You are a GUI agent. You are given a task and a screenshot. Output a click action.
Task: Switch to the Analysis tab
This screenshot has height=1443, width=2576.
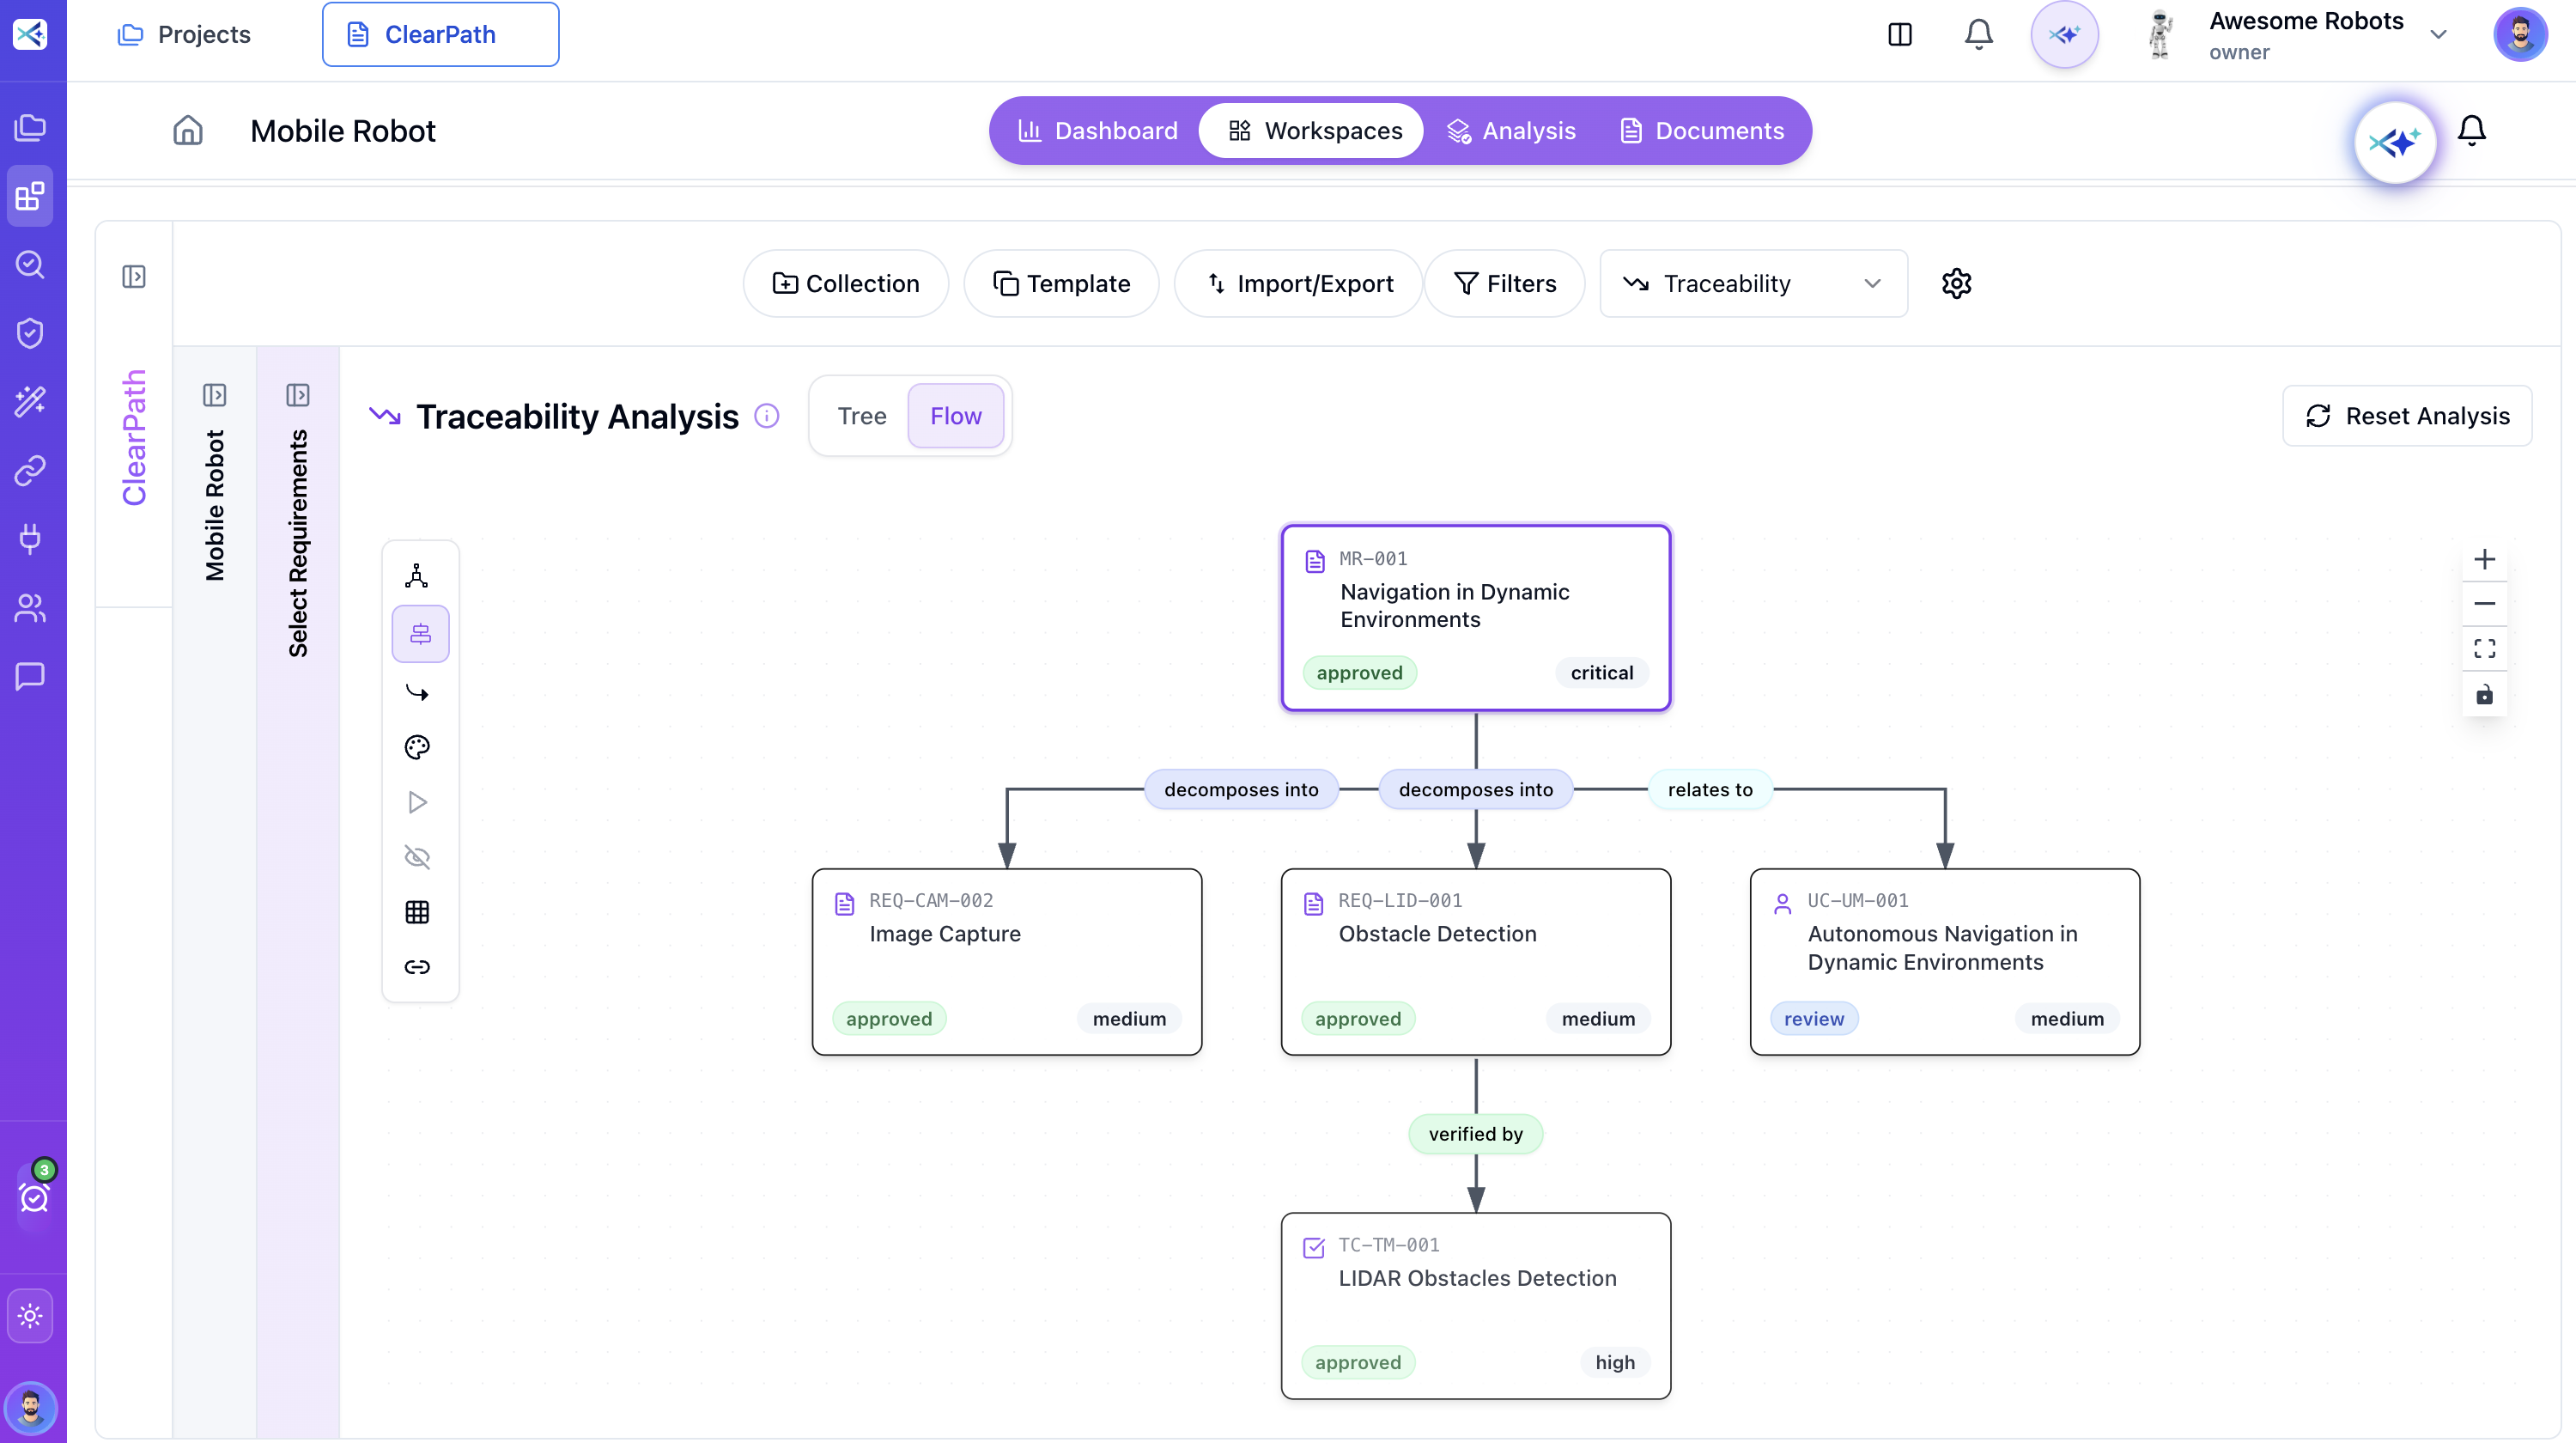pyautogui.click(x=1512, y=130)
